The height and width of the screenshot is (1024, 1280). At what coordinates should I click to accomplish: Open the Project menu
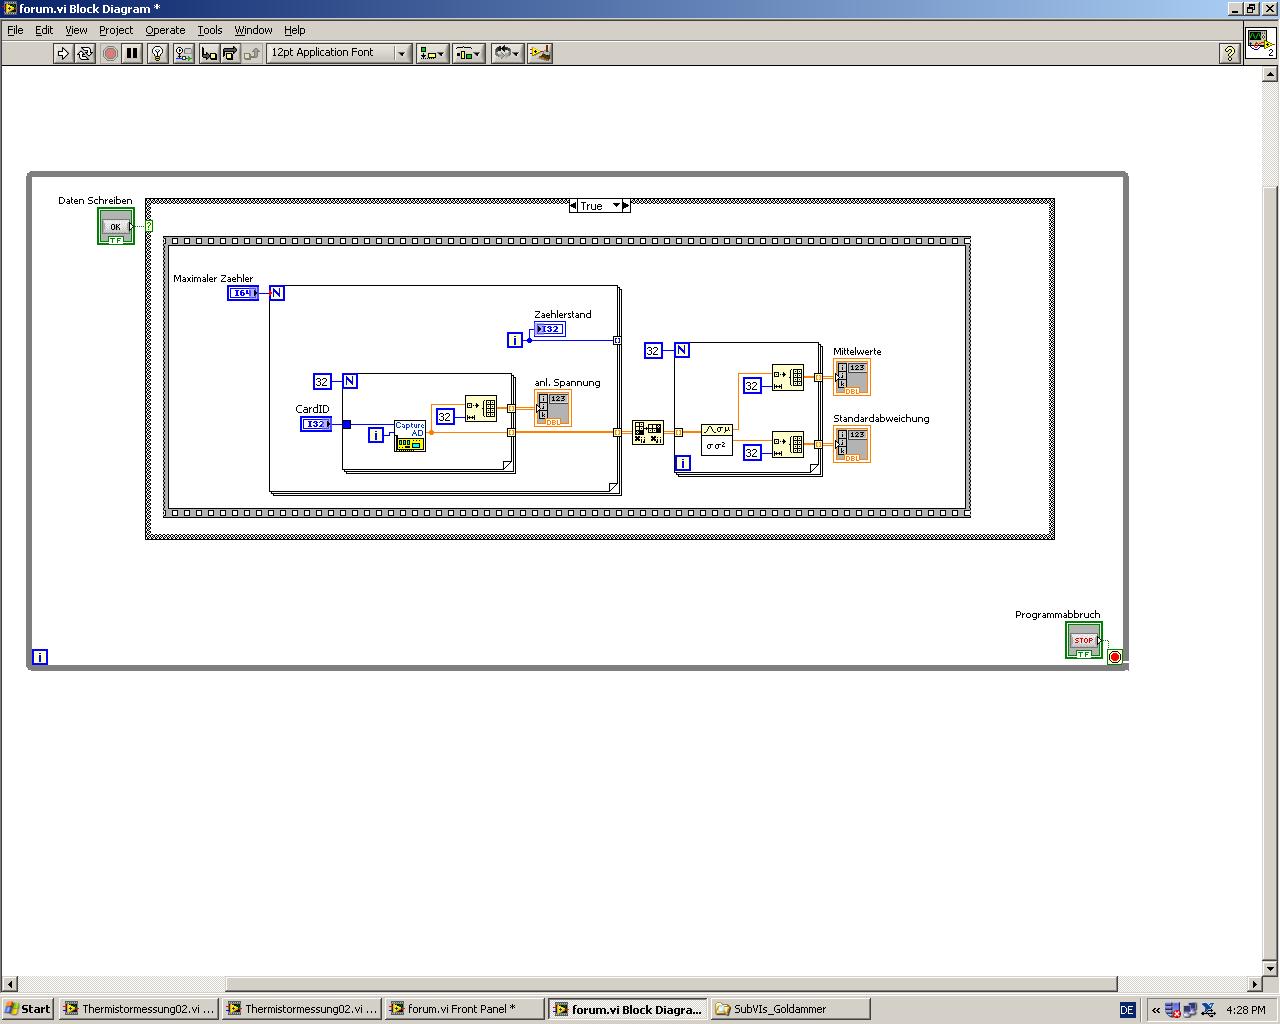[x=116, y=30]
